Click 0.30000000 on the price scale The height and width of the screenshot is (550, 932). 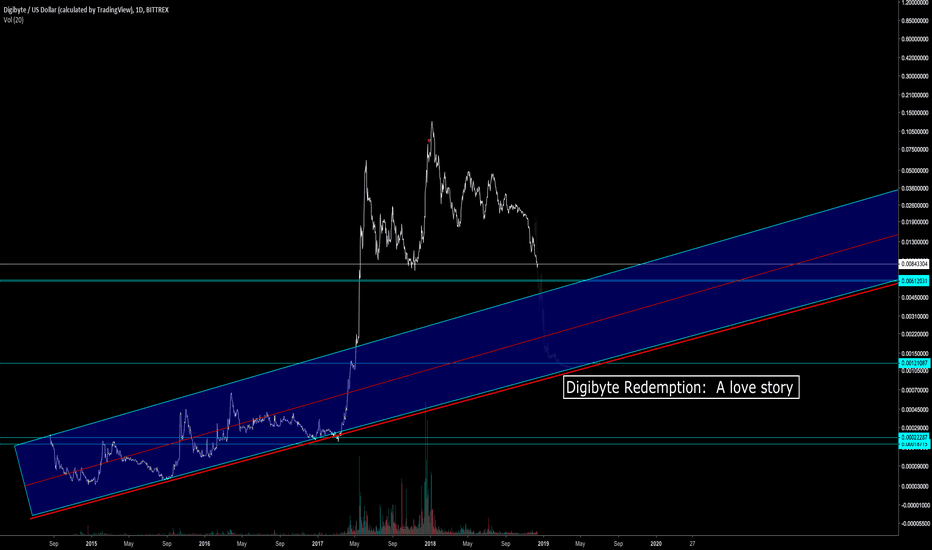coord(915,76)
